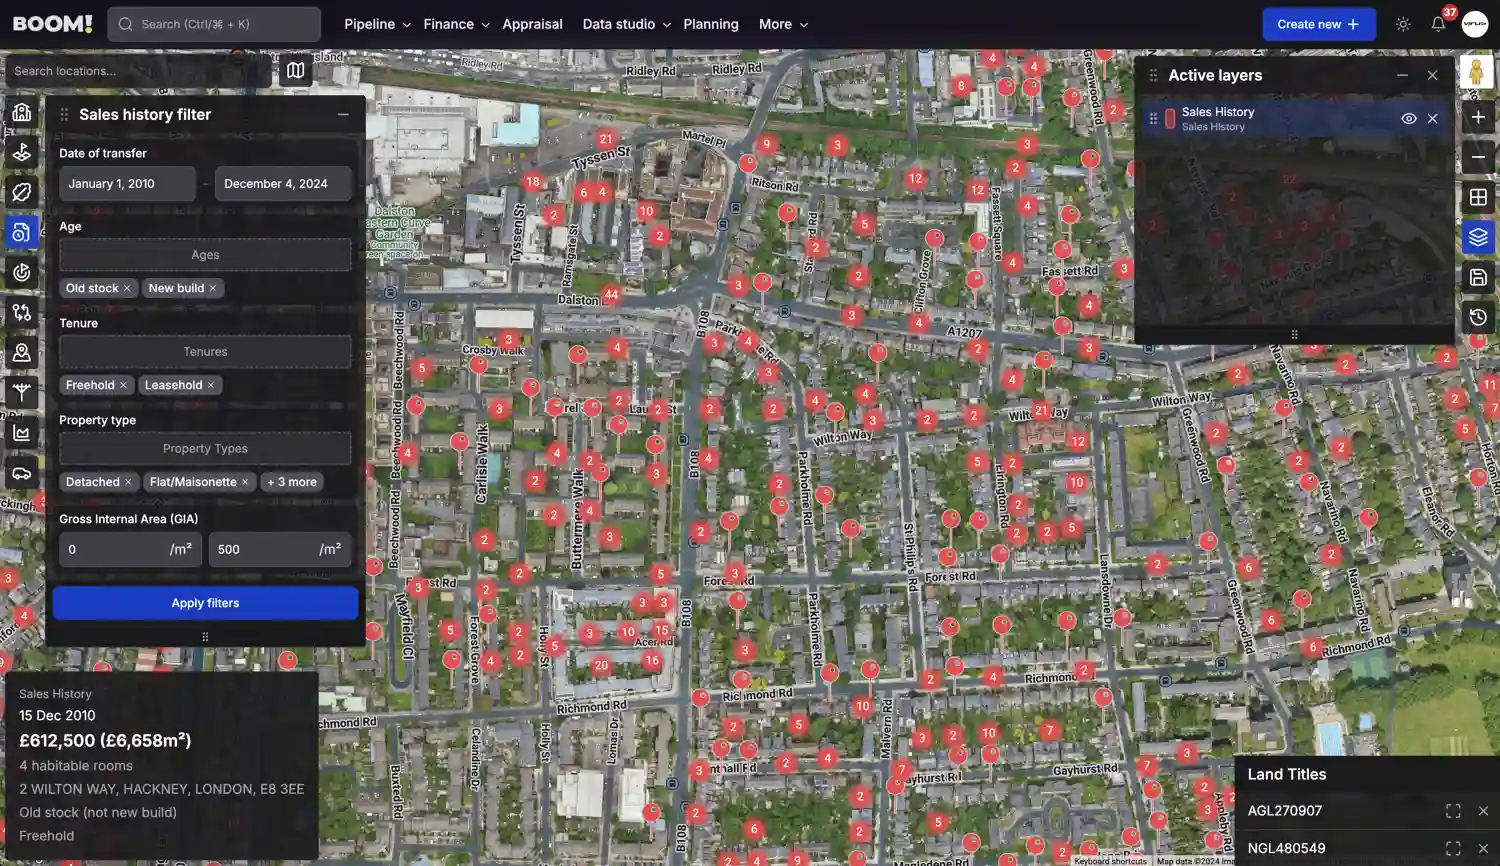Click the minimum GIA field showing 0
The height and width of the screenshot is (866, 1500).
tap(130, 549)
